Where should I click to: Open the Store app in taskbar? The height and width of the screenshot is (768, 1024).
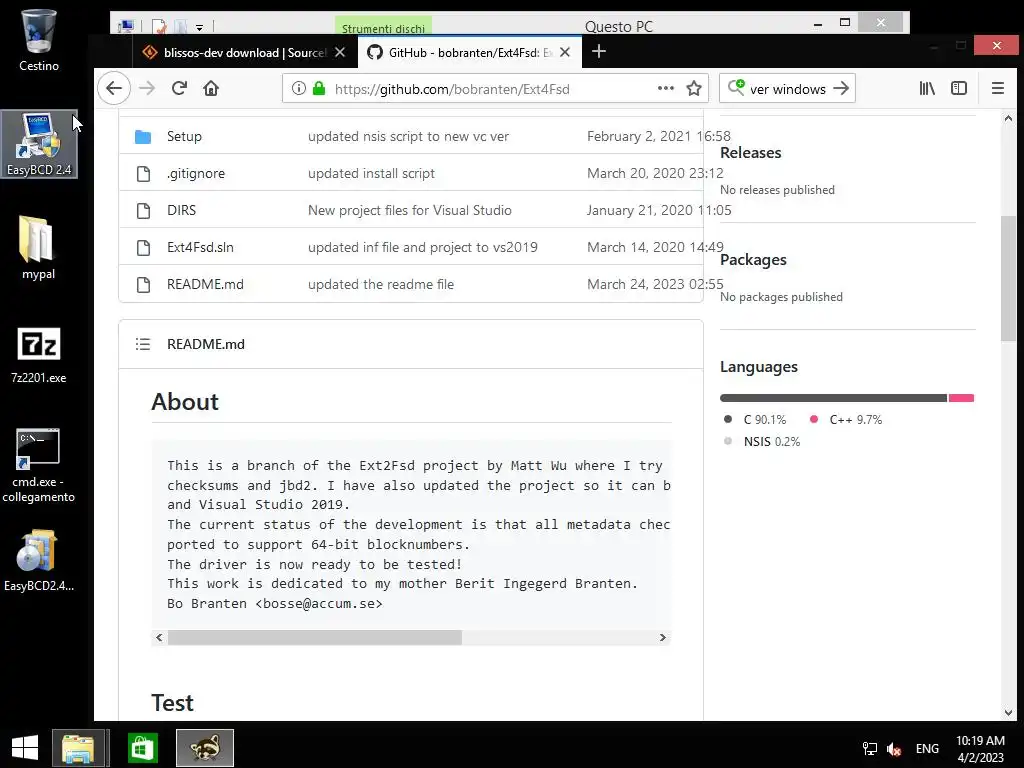142,748
